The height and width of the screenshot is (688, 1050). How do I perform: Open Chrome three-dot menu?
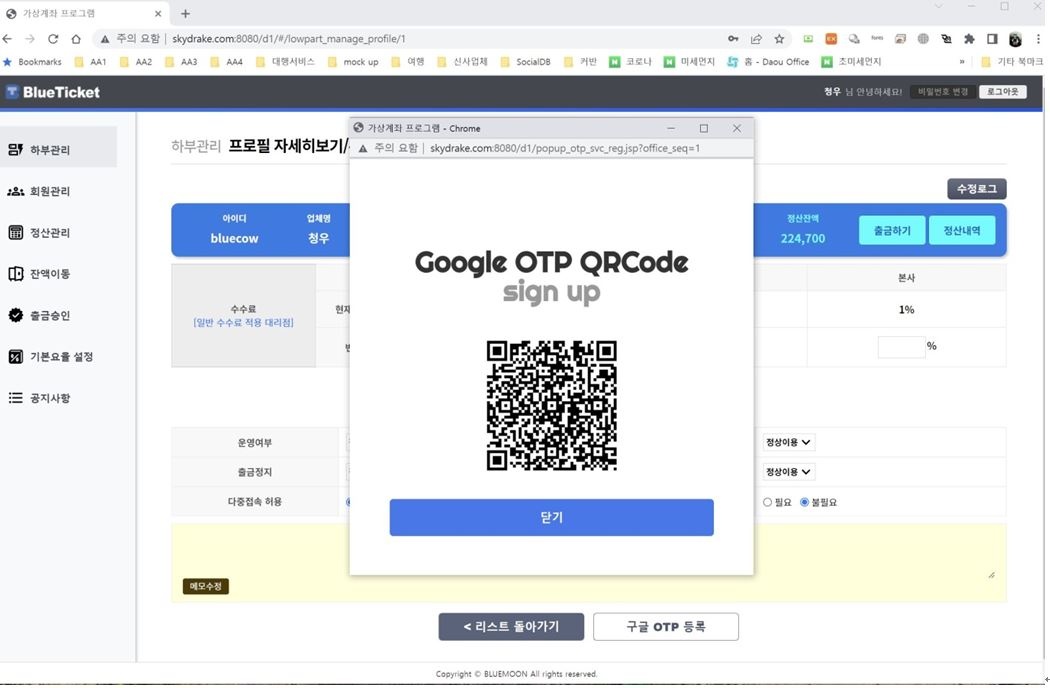point(1039,39)
